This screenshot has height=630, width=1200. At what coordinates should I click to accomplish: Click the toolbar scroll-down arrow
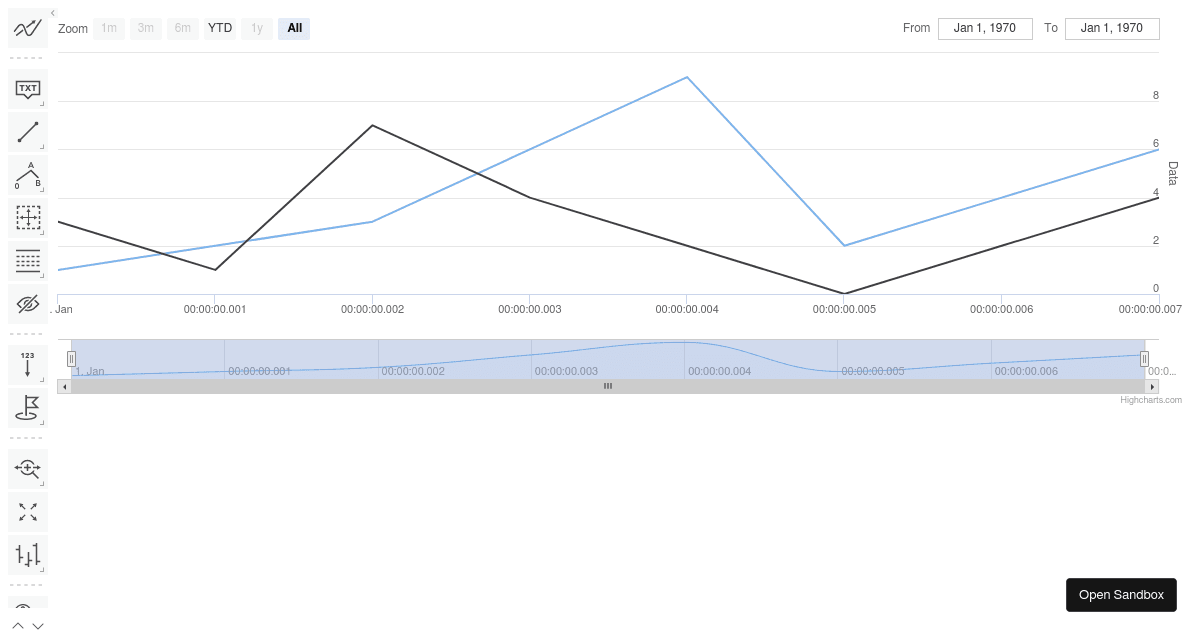38,625
